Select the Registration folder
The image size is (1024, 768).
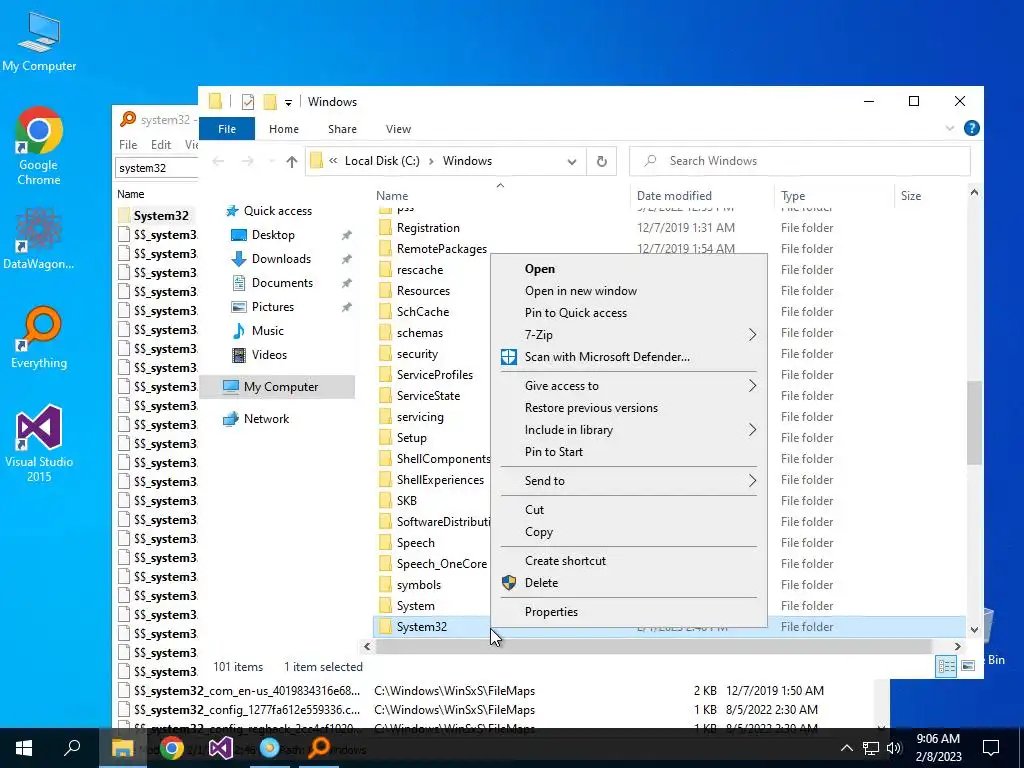point(428,228)
